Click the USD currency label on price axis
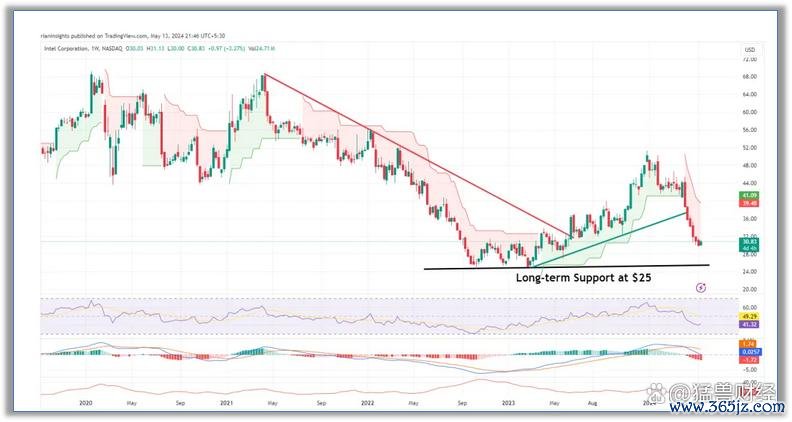The height and width of the screenshot is (422, 792). point(748,49)
